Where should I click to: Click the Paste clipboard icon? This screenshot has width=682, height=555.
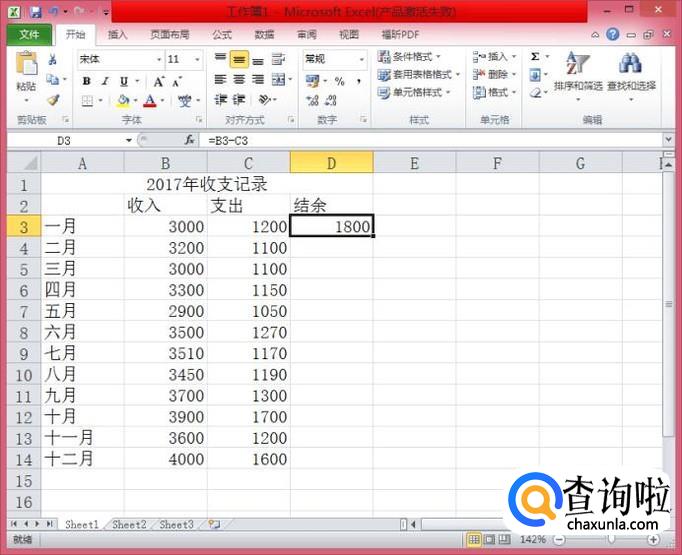point(27,64)
